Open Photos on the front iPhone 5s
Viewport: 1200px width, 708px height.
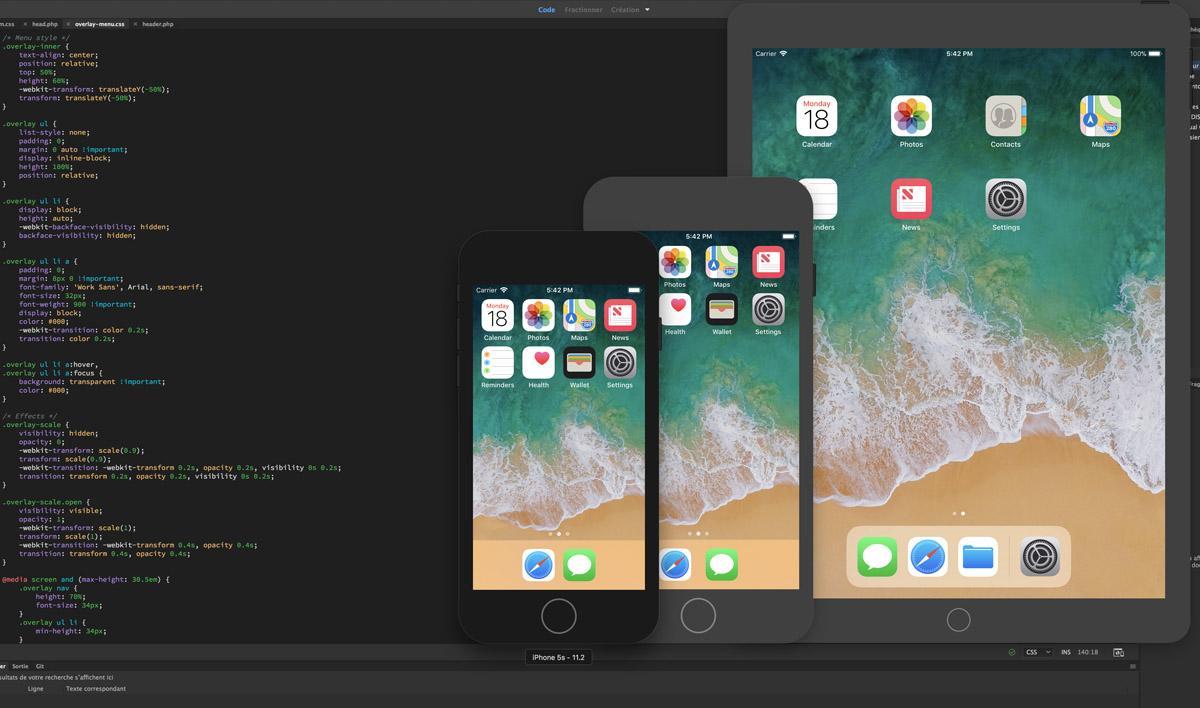coord(538,315)
